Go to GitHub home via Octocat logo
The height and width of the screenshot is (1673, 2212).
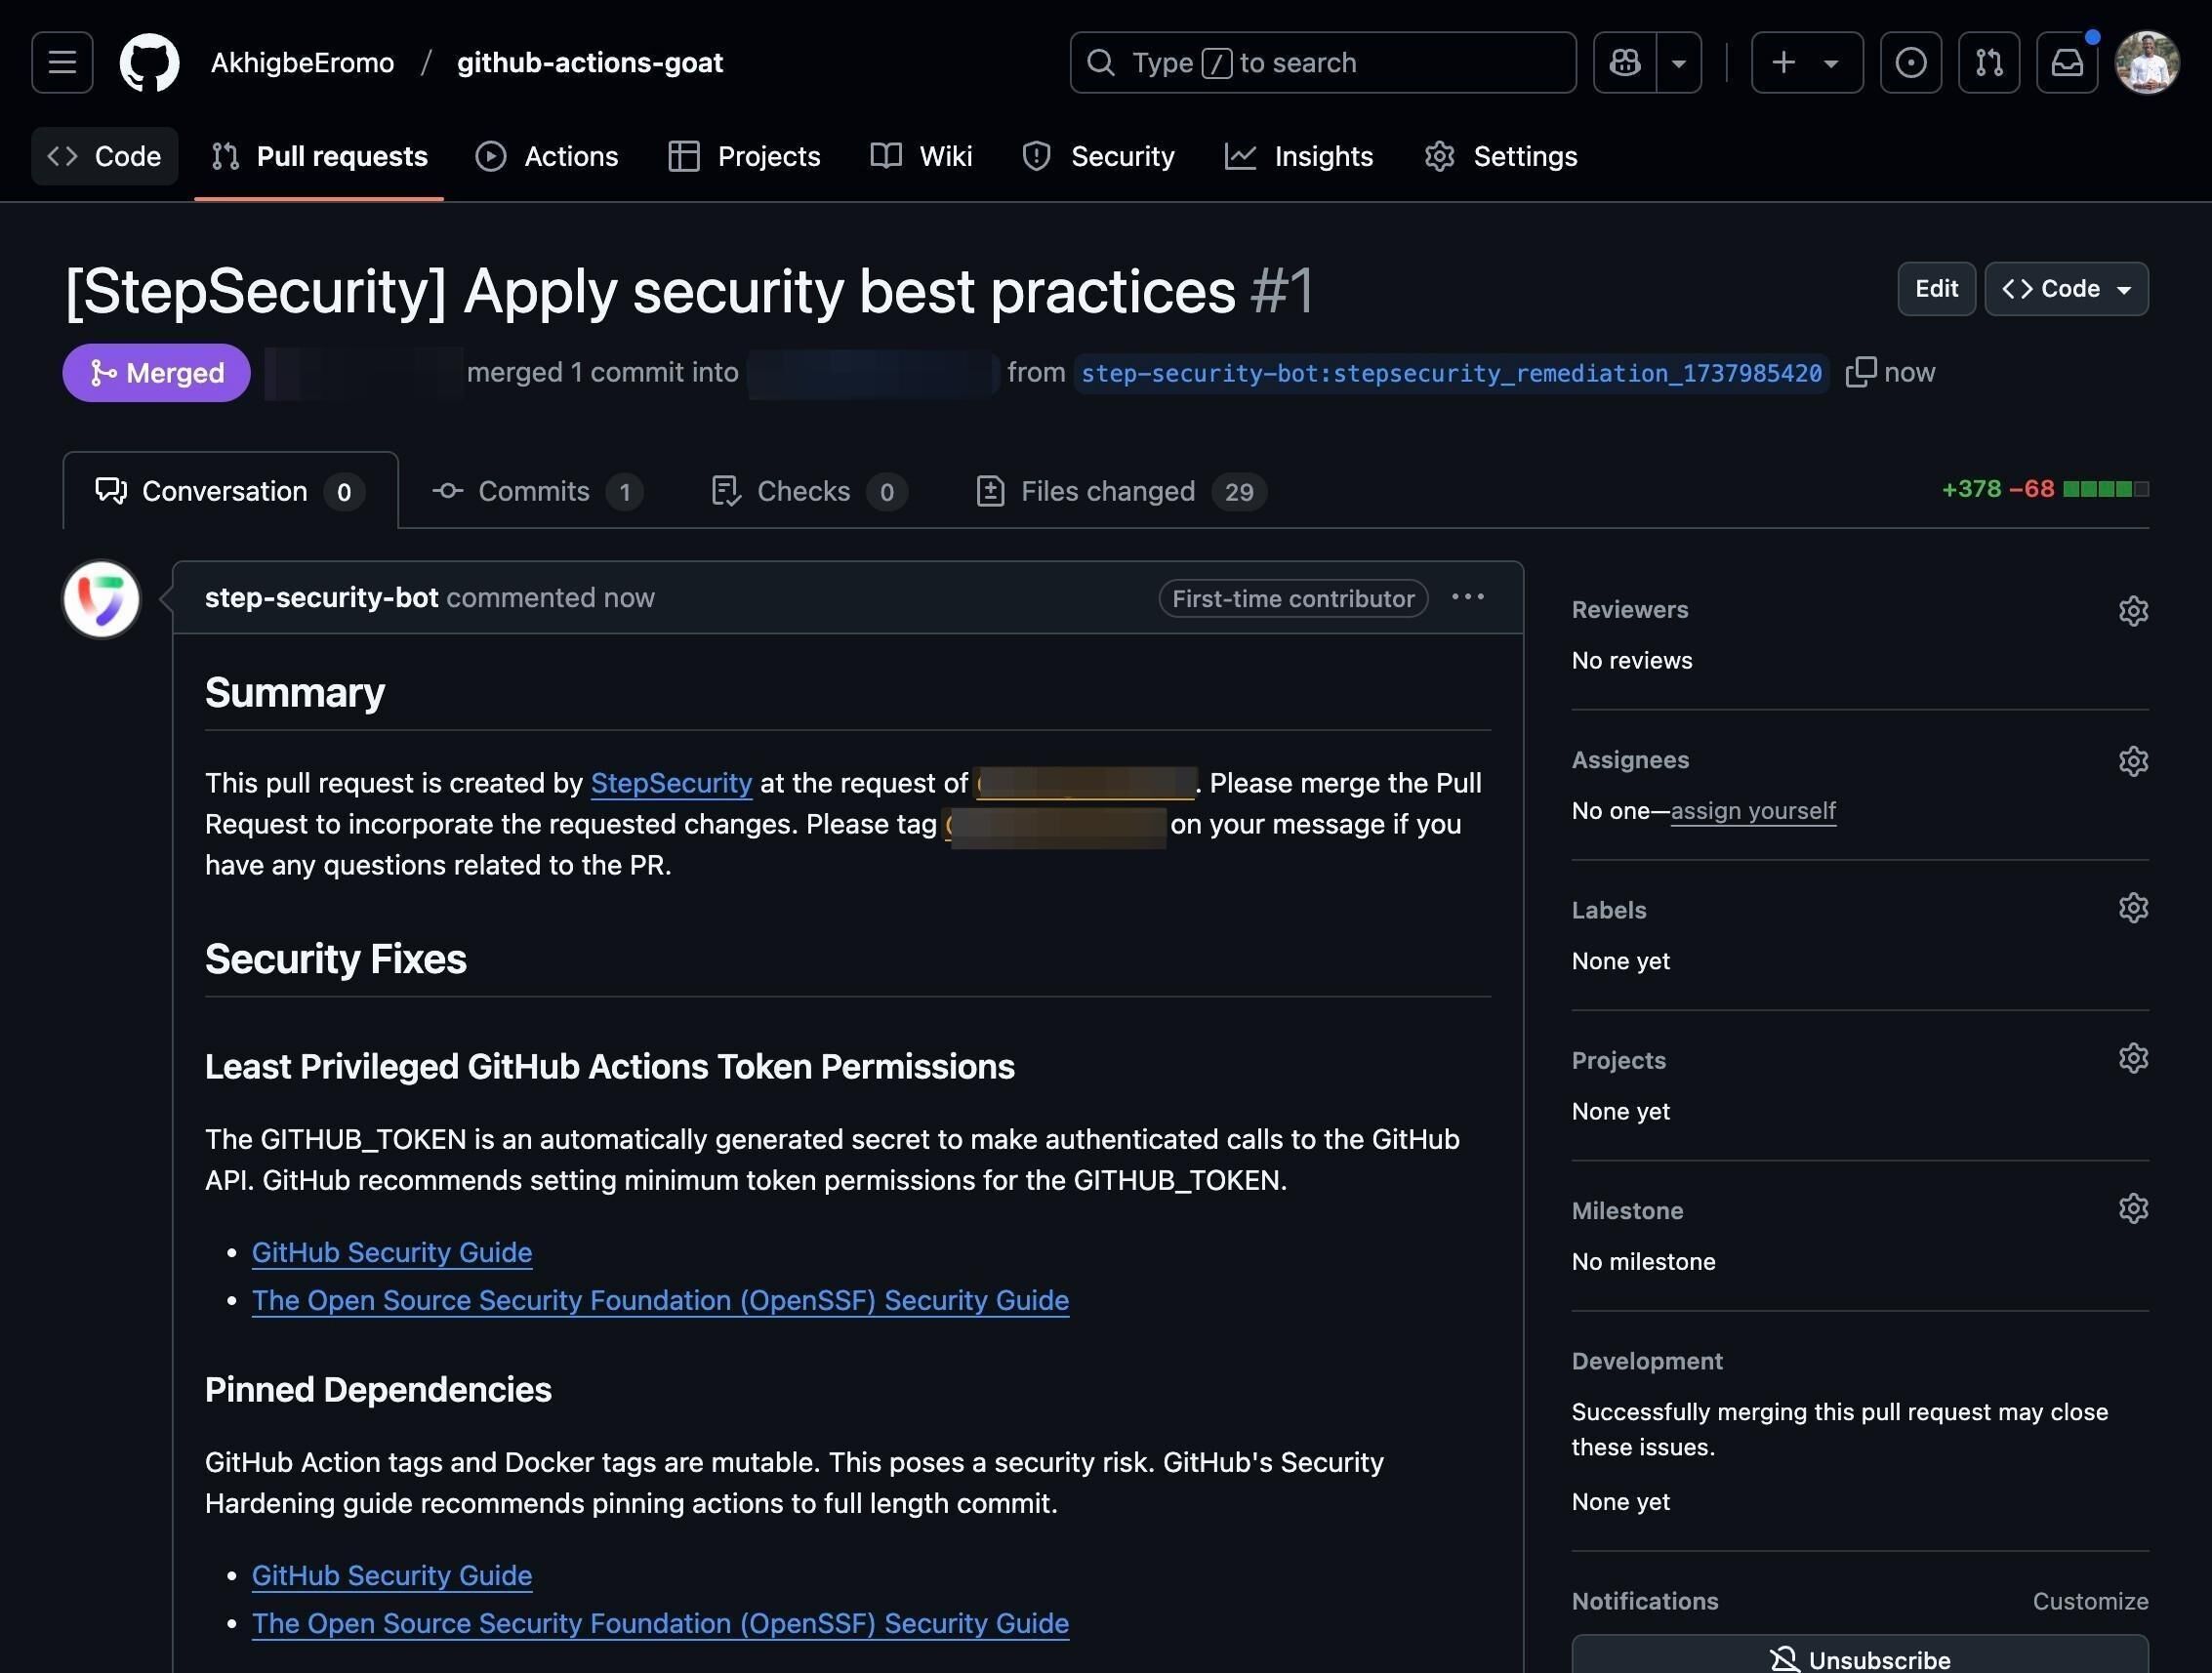pos(149,62)
